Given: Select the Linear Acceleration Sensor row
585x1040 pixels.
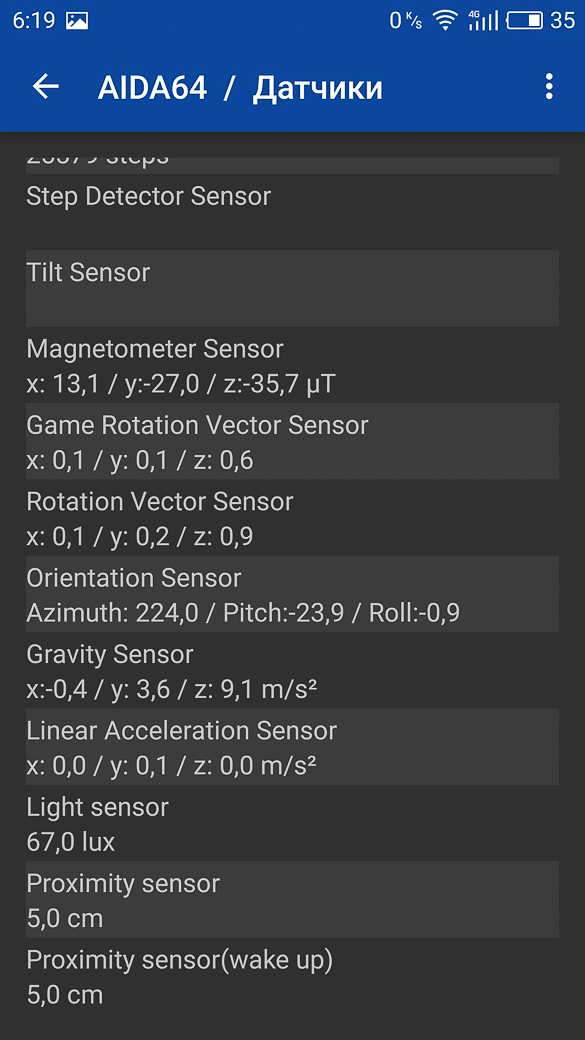Looking at the screenshot, I should [292, 746].
